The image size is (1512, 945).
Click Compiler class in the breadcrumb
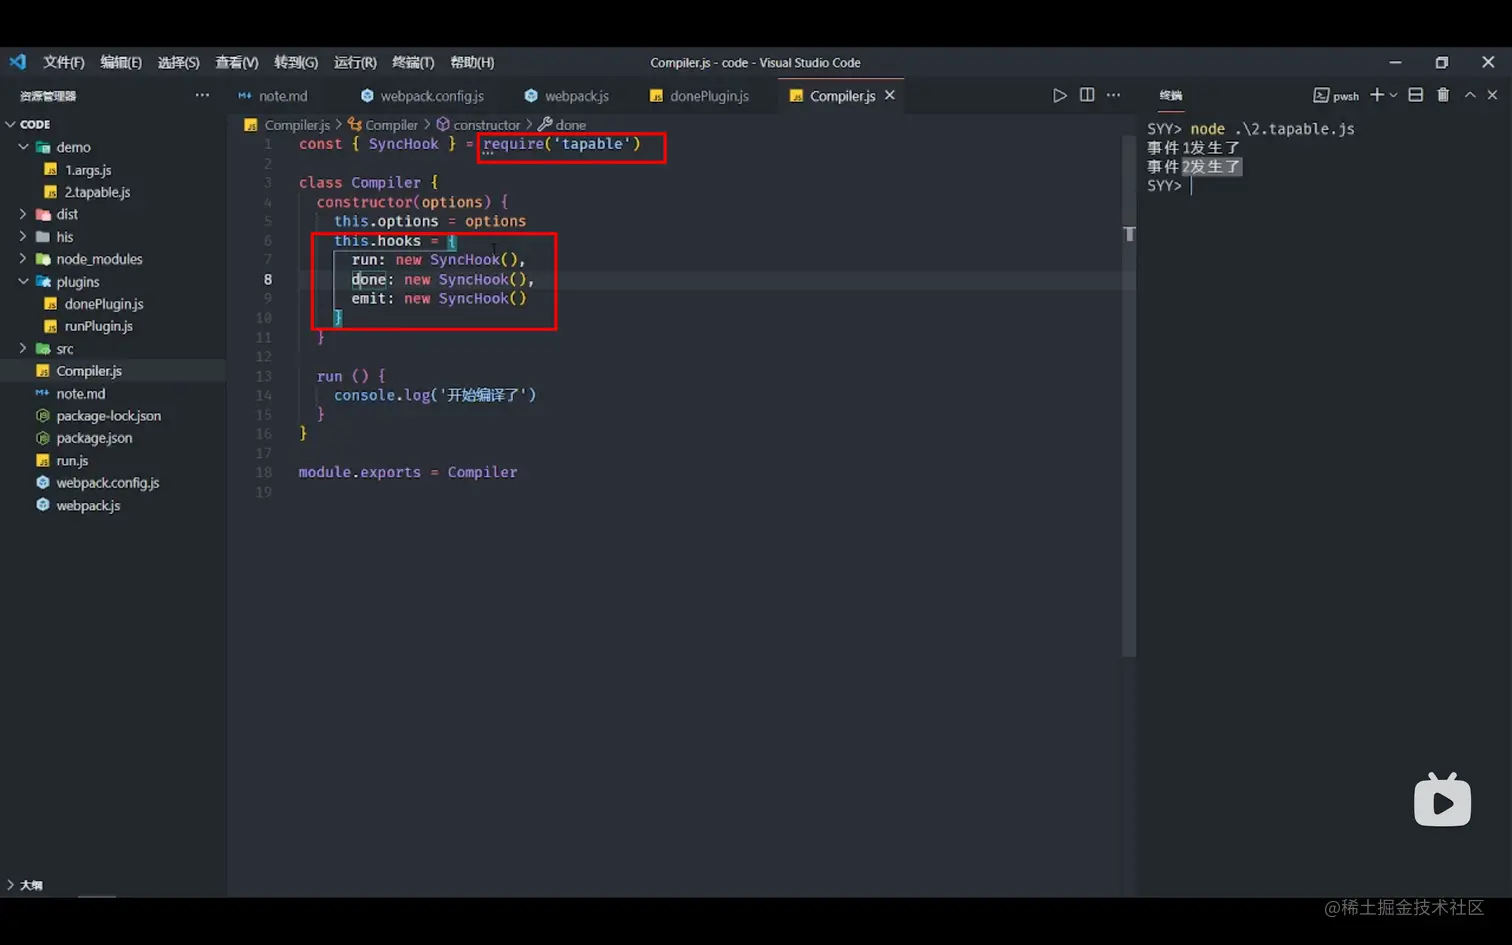tap(391, 125)
